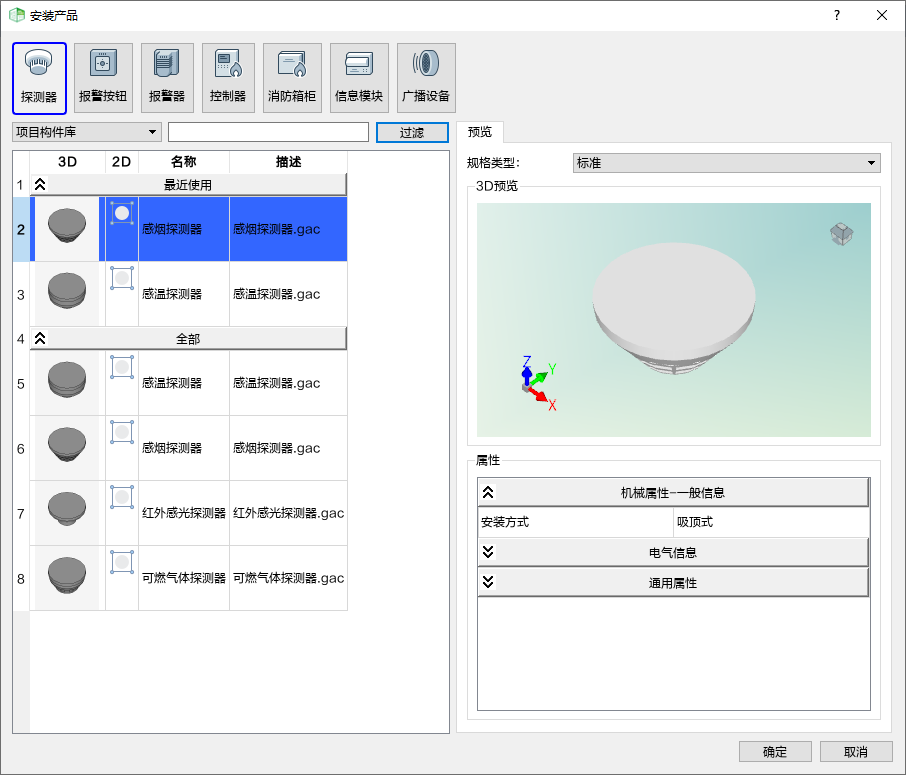The width and height of the screenshot is (906, 775).
Task: Select the 探测器 category icon
Action: coord(39,78)
